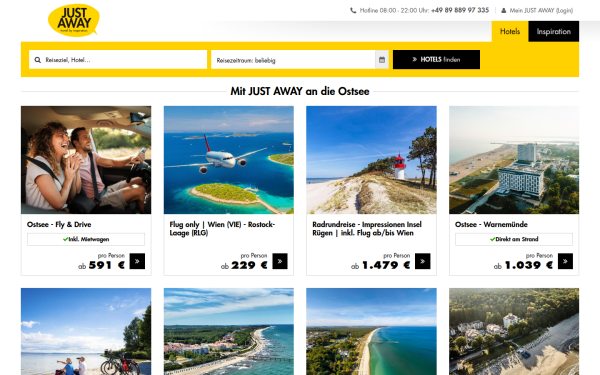Open Flug only Wien - Rostock-Laage title
This screenshot has height=375, width=600.
(x=222, y=228)
